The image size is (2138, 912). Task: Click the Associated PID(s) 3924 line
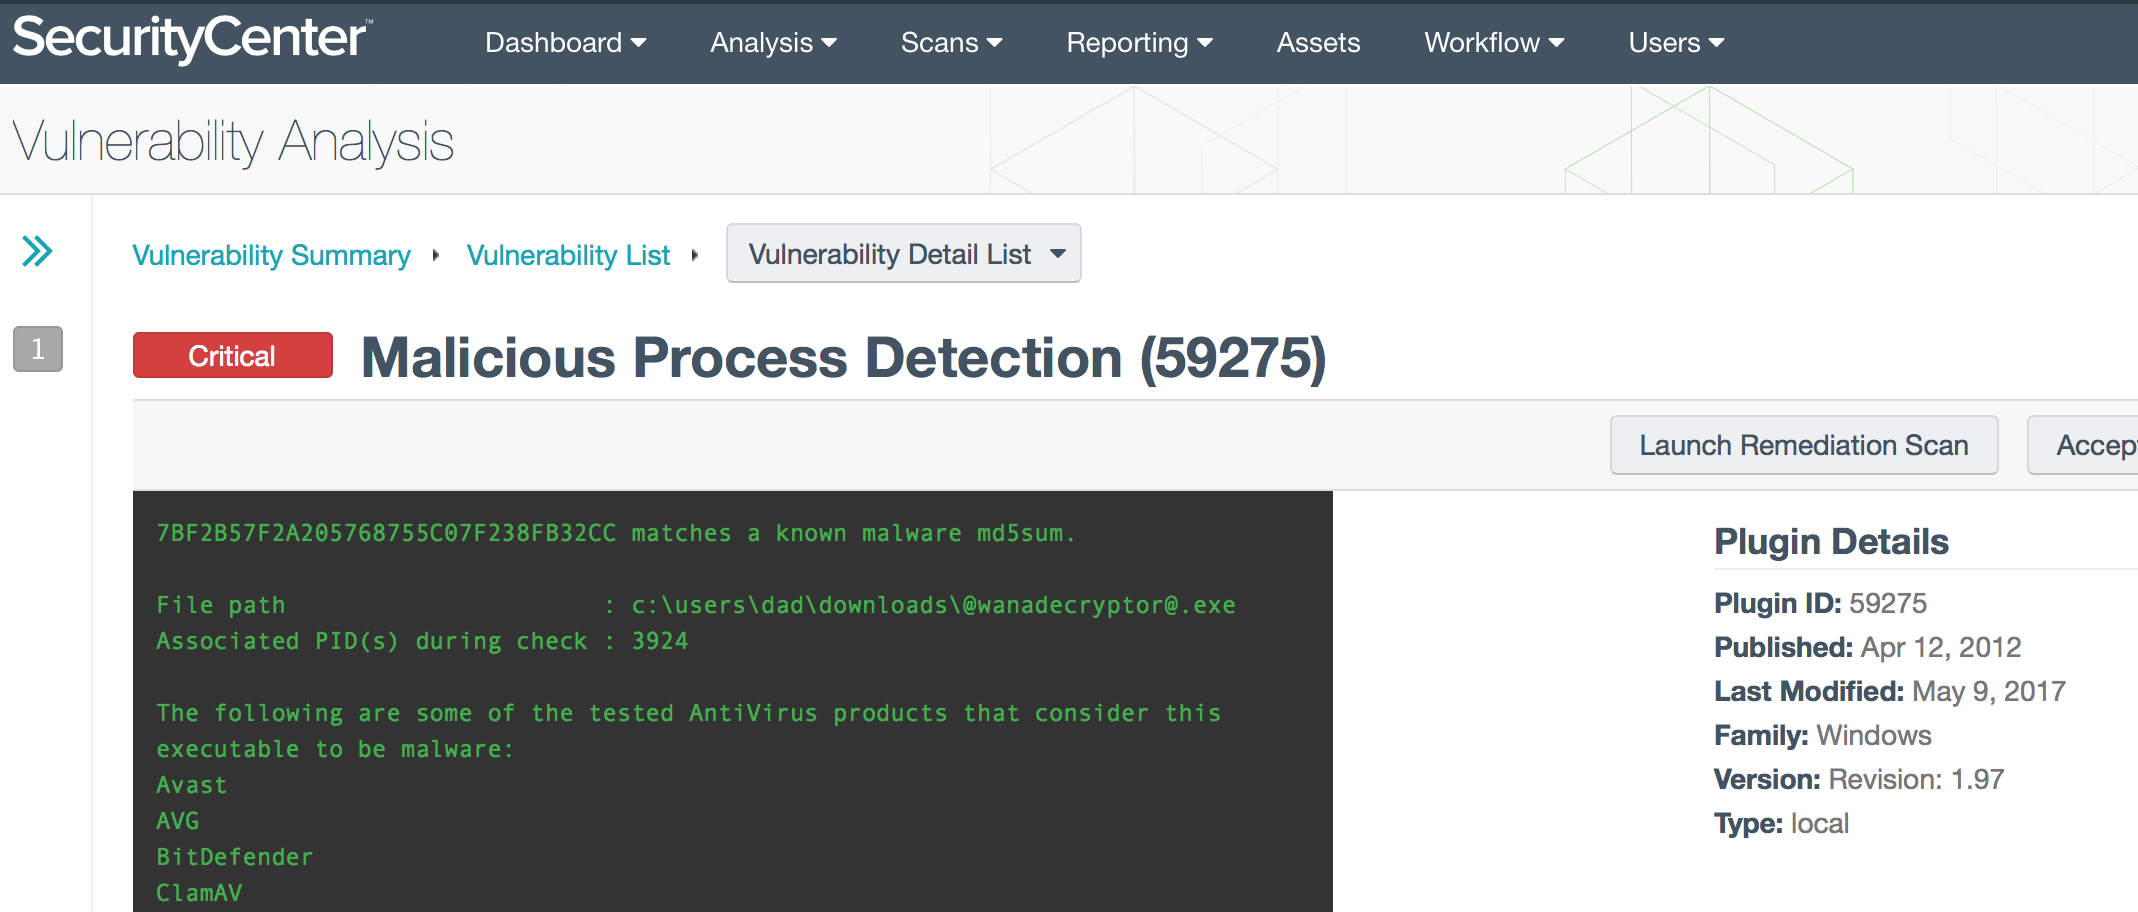(x=422, y=641)
